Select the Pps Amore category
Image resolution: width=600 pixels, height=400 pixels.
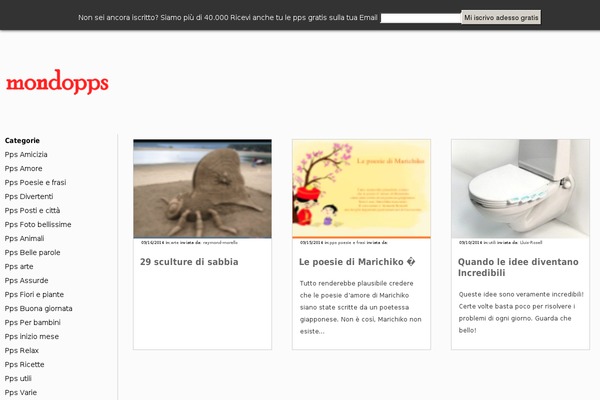(x=23, y=169)
